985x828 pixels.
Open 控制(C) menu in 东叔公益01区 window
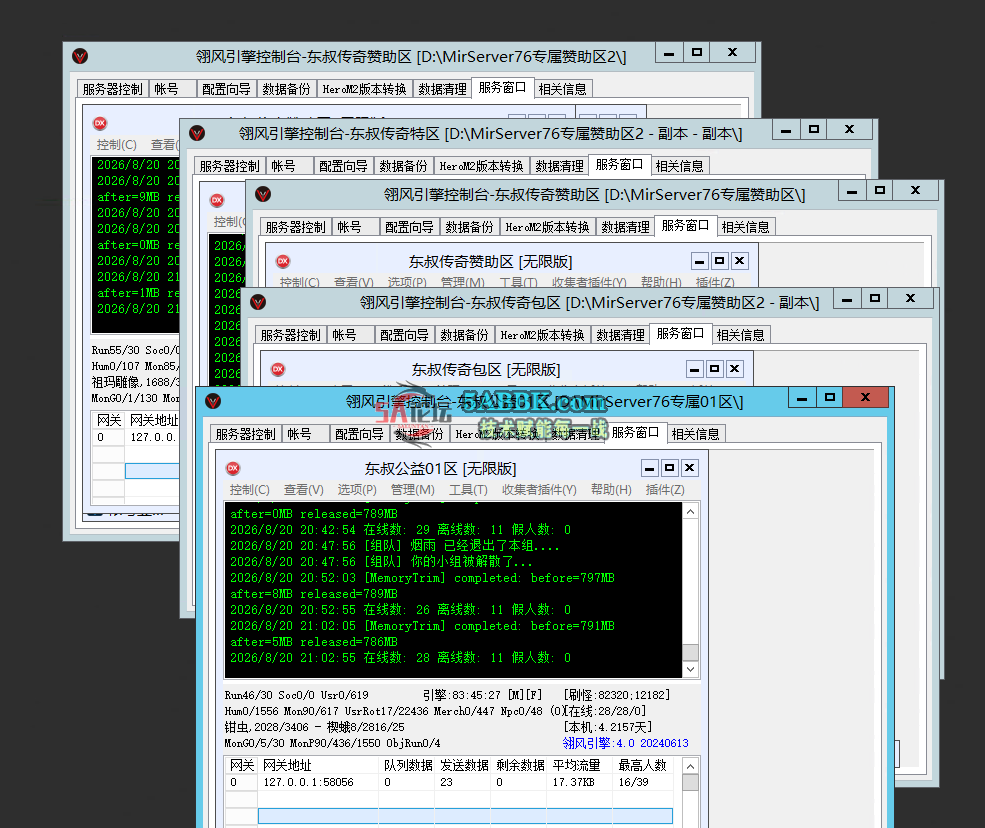pyautogui.click(x=249, y=489)
